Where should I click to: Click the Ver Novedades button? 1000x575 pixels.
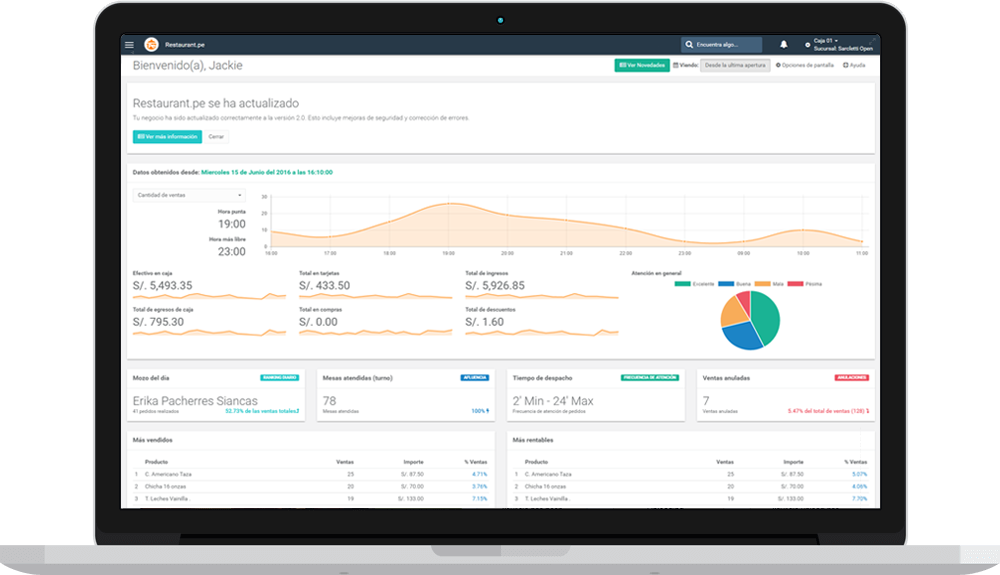[x=642, y=65]
